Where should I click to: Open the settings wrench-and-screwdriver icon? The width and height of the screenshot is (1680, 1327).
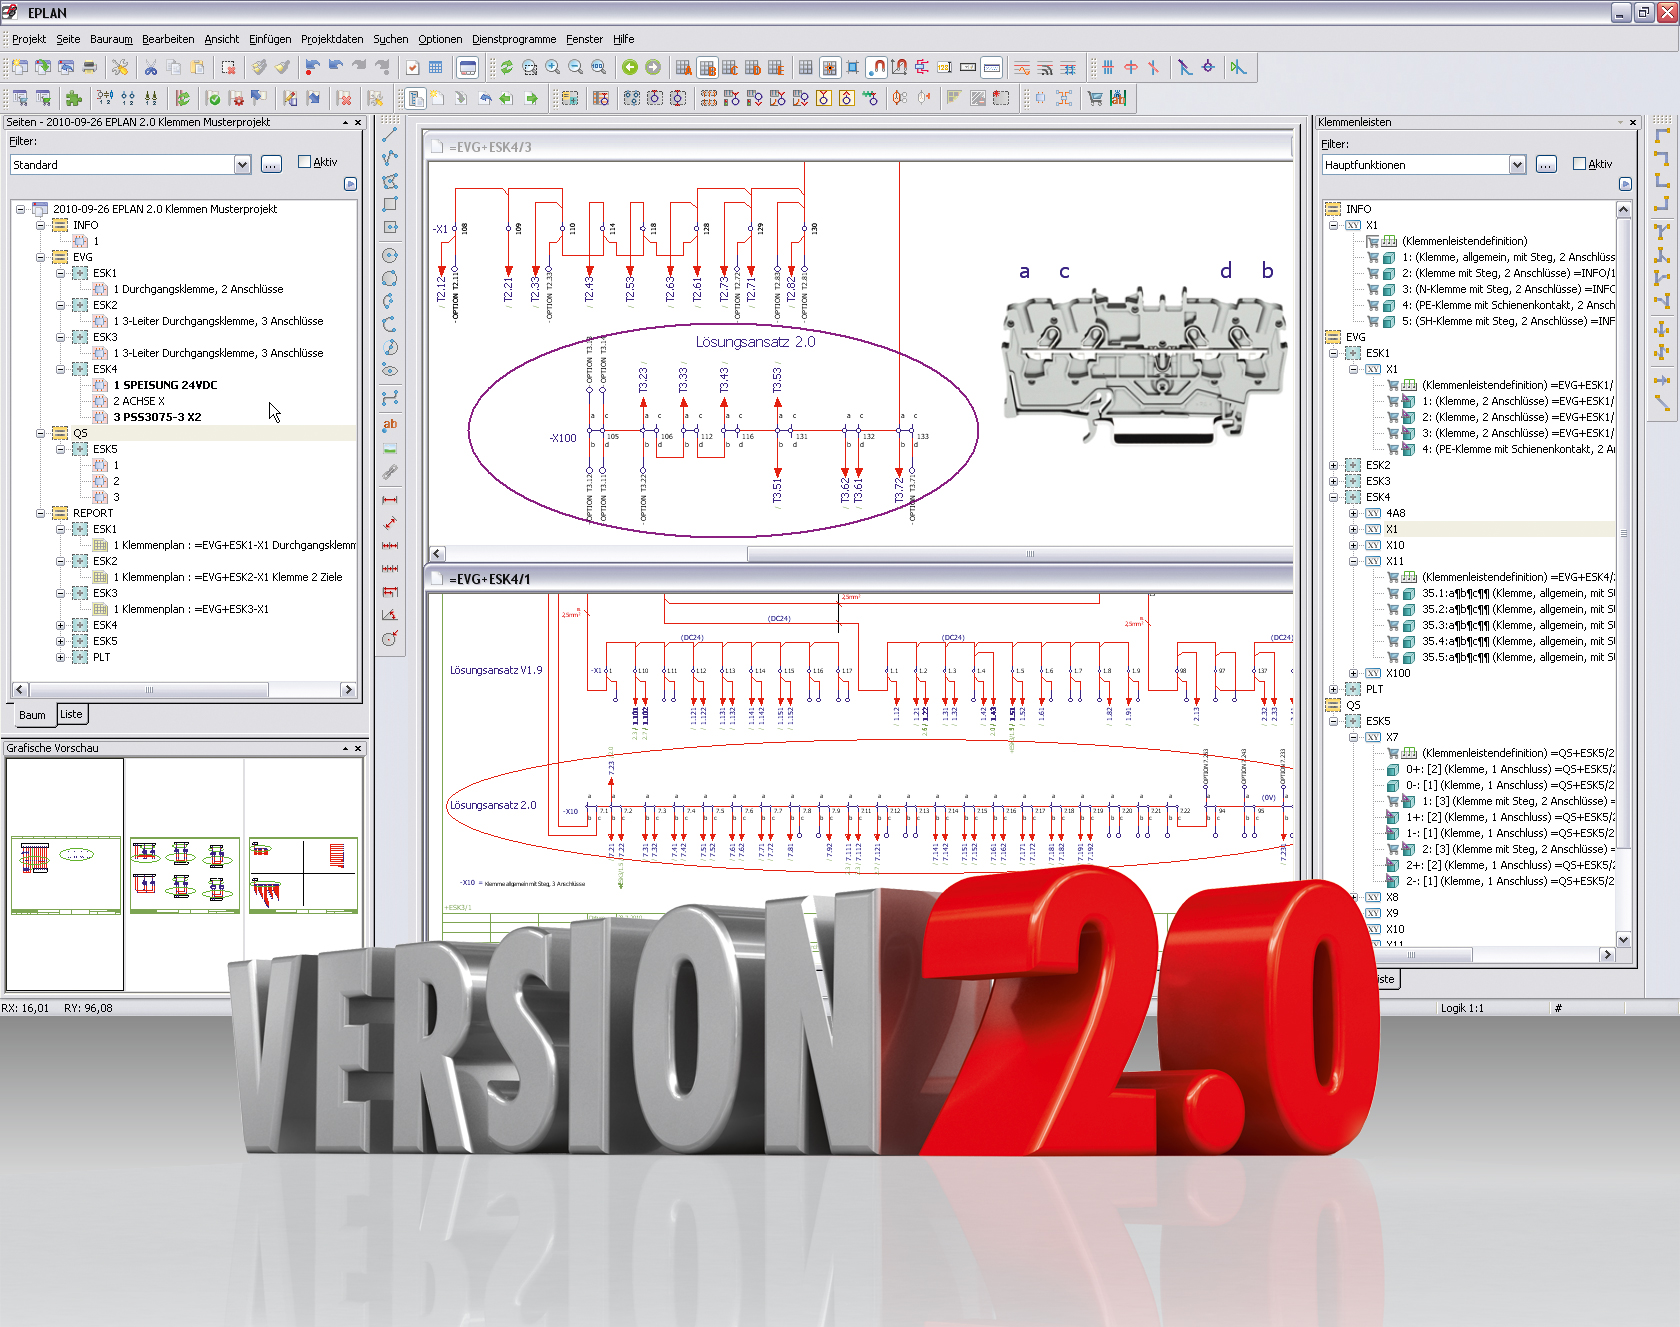(119, 67)
